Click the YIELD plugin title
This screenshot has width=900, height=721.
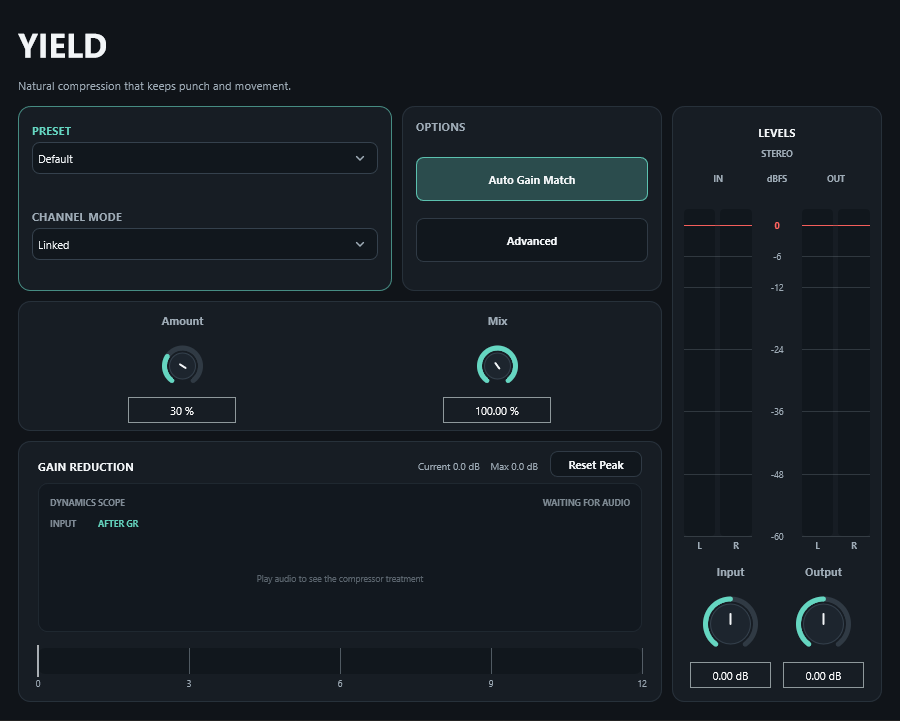pyautogui.click(x=62, y=46)
